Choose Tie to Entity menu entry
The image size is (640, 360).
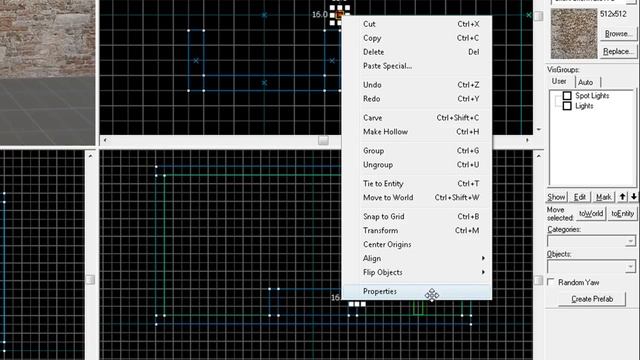click(x=417, y=184)
